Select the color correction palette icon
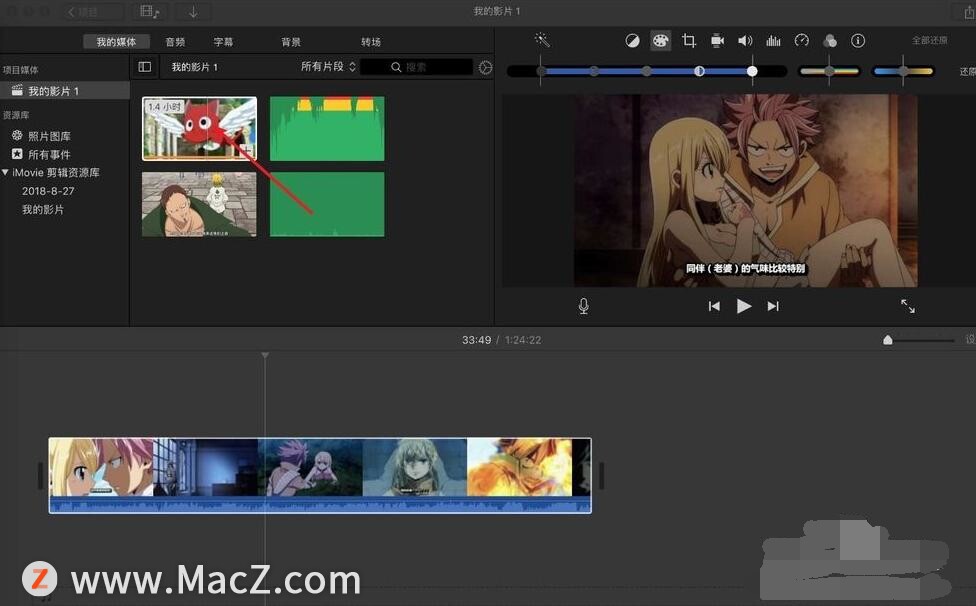The image size is (976, 606). pos(660,41)
